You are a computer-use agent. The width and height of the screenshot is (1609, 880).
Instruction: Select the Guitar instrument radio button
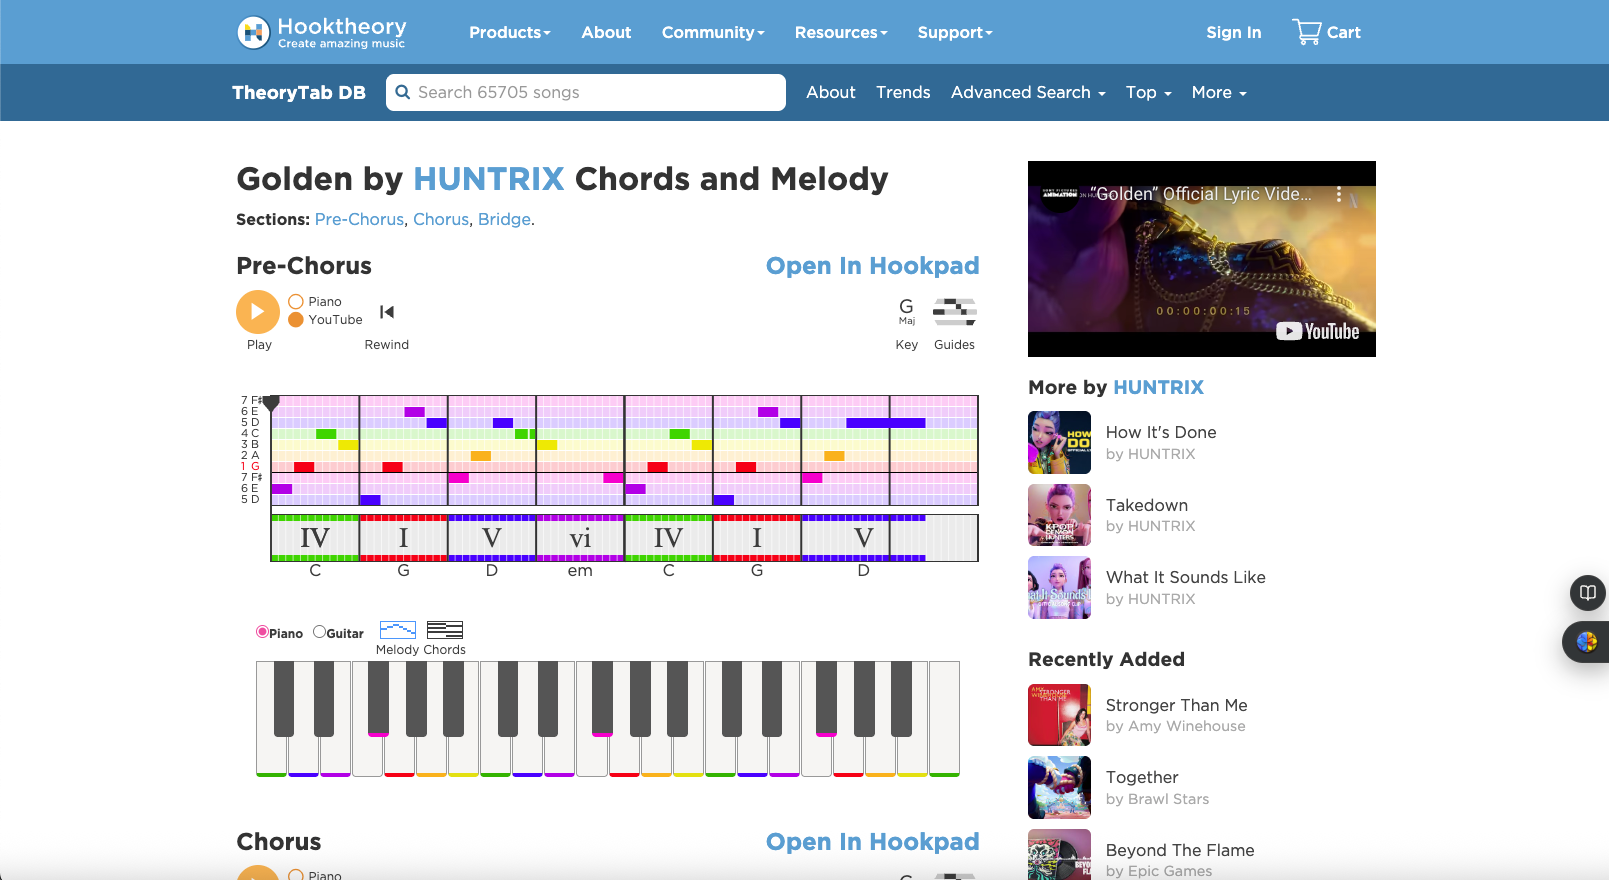(319, 632)
